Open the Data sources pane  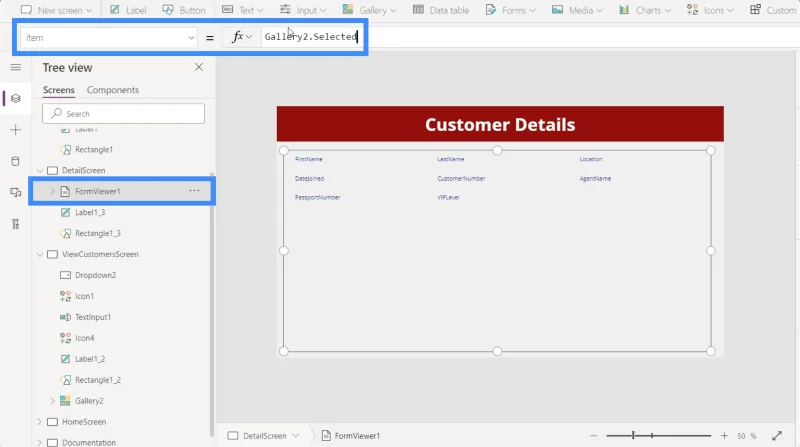point(16,161)
